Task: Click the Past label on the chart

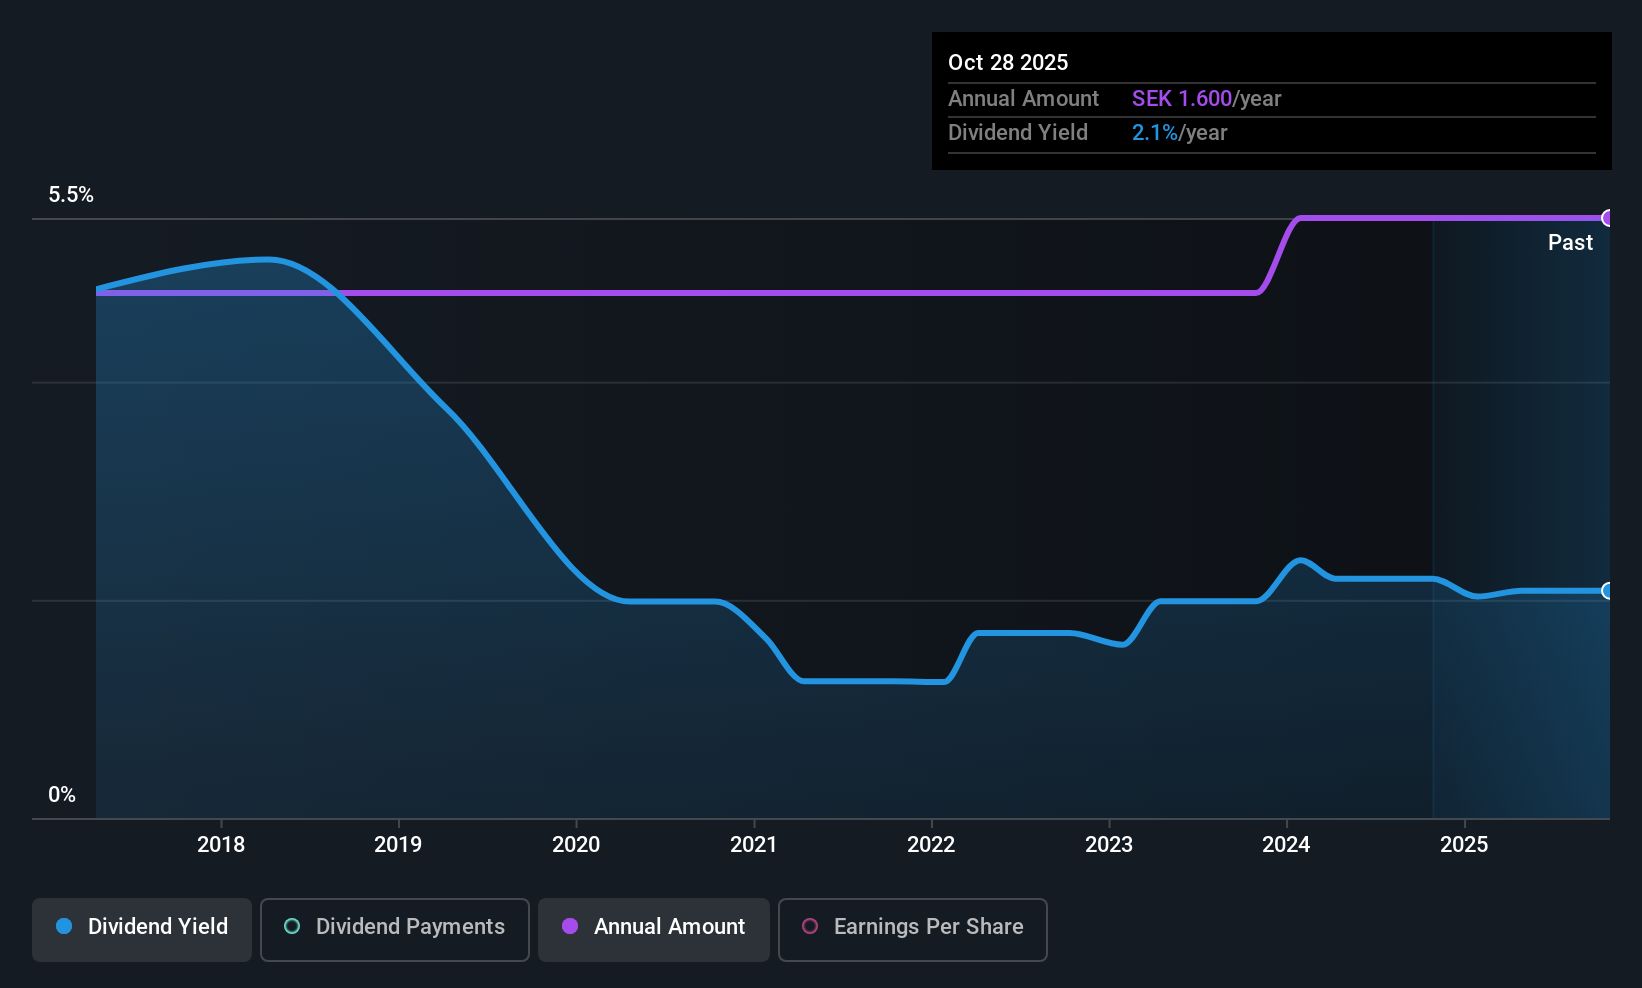Action: coord(1570,243)
